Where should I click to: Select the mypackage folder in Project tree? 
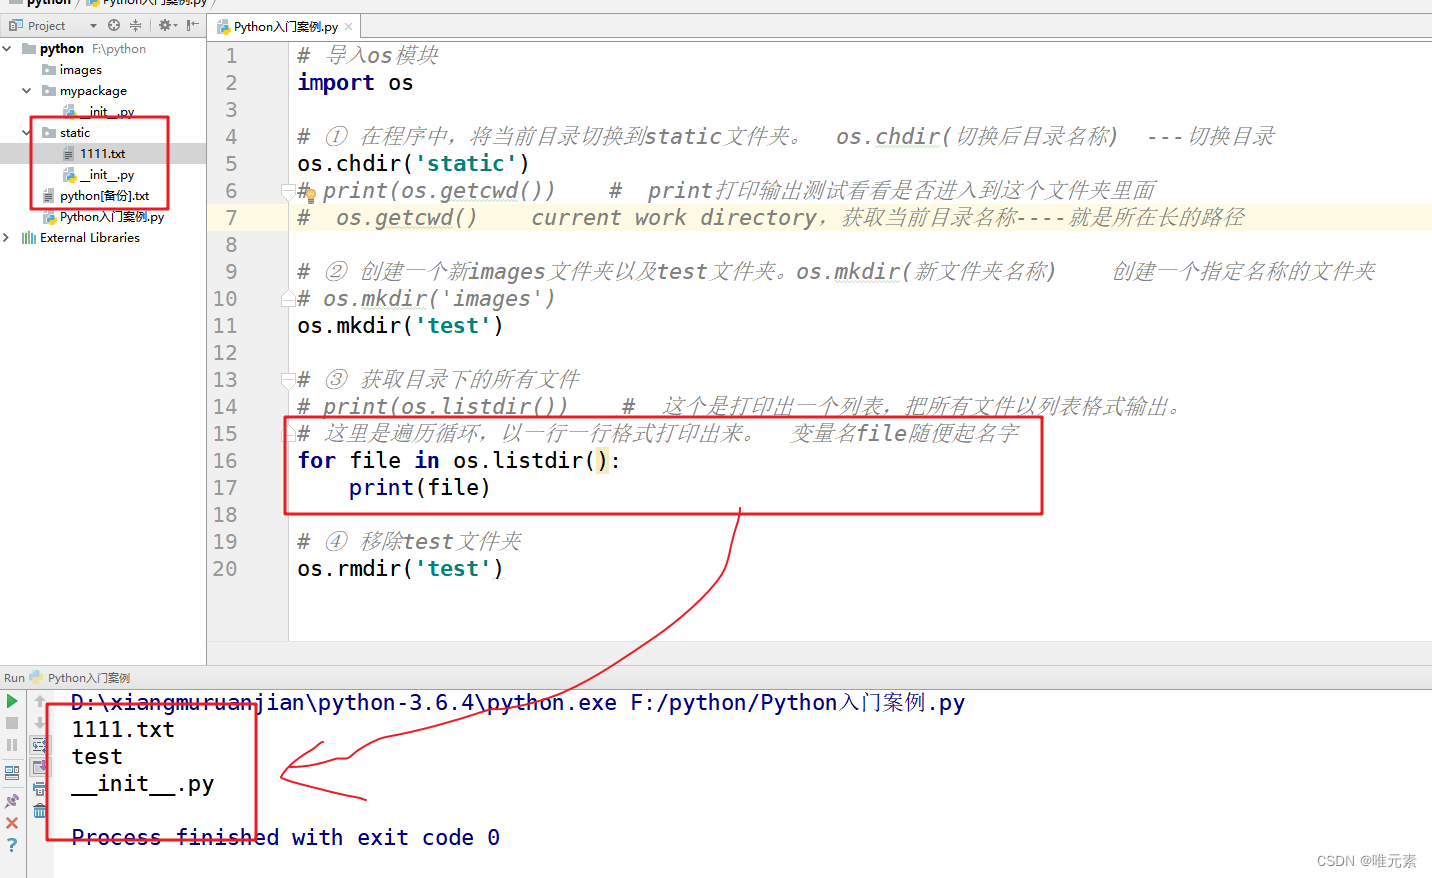(x=84, y=91)
